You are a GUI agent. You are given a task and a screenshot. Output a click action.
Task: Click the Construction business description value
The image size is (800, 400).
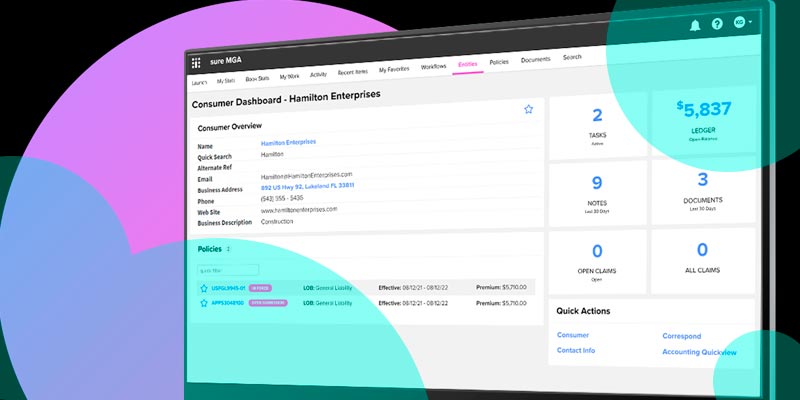277,222
